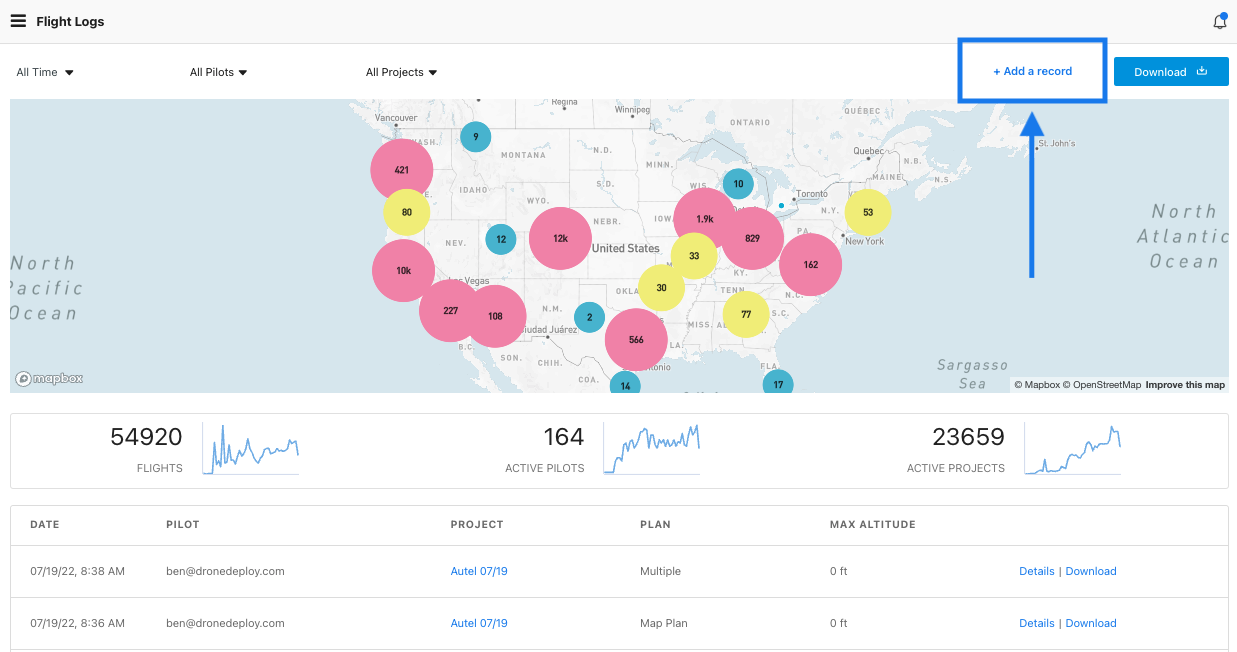Select the 421 pink map cluster

point(401,170)
